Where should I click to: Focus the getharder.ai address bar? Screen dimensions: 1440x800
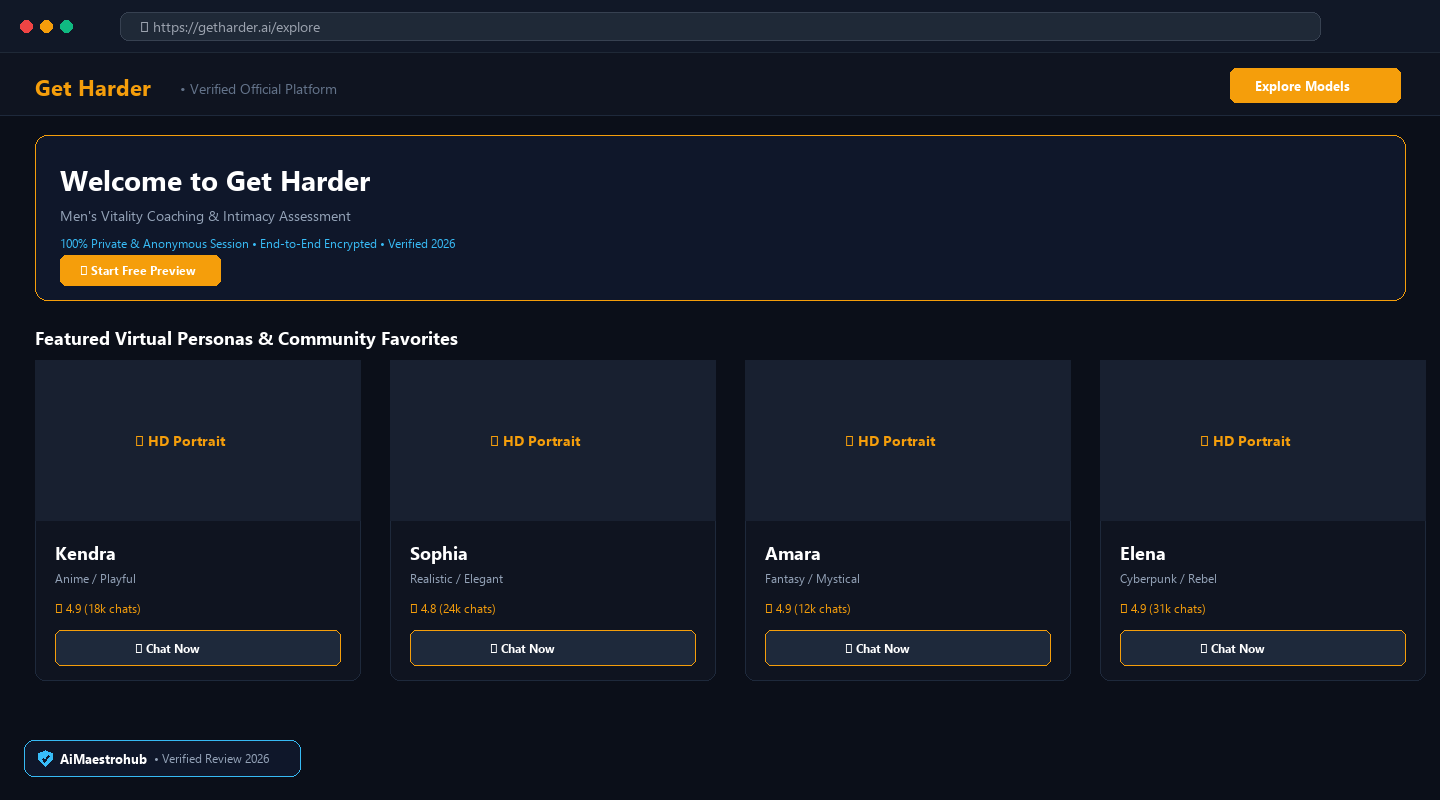point(720,27)
